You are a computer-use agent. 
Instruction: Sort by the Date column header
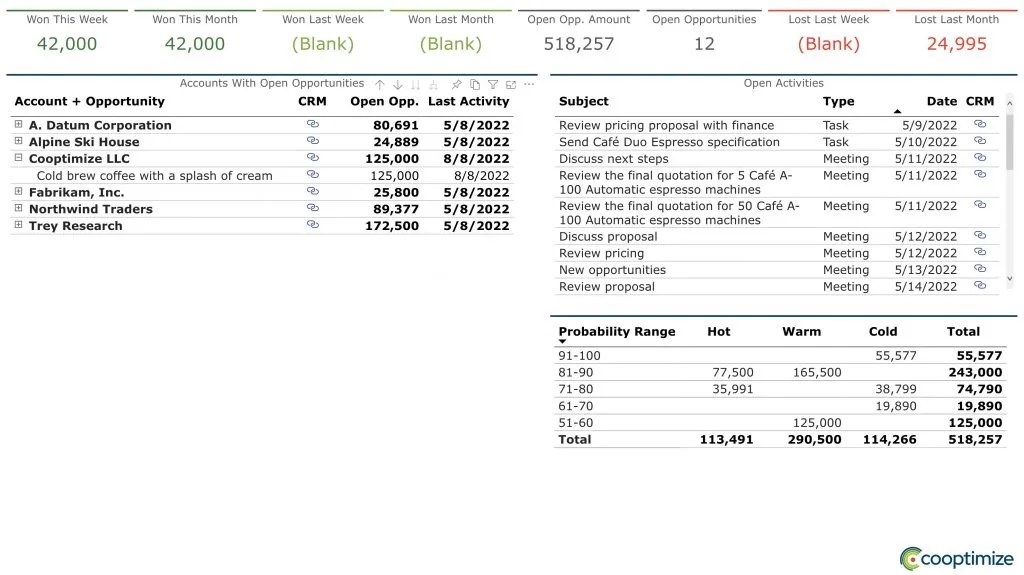pyautogui.click(x=941, y=102)
